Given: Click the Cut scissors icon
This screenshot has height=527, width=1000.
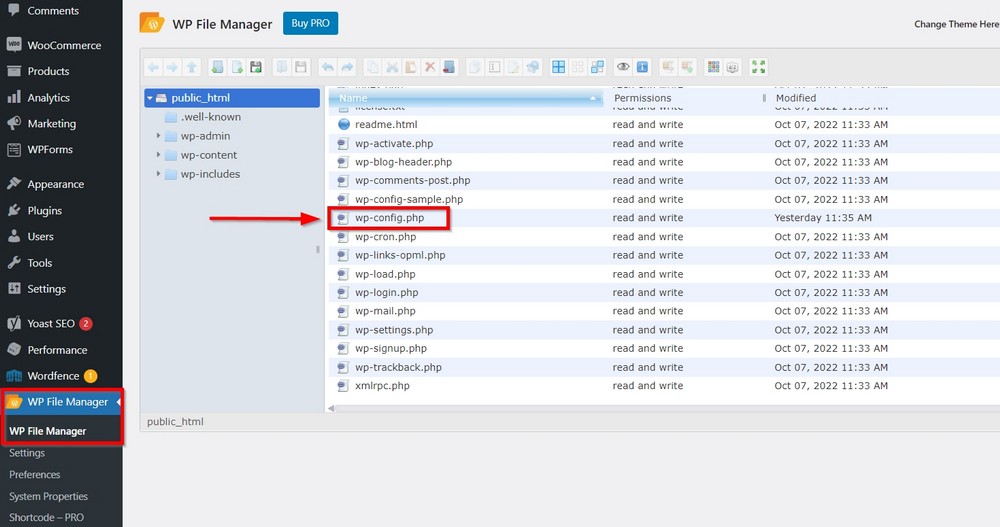Looking at the screenshot, I should point(392,67).
